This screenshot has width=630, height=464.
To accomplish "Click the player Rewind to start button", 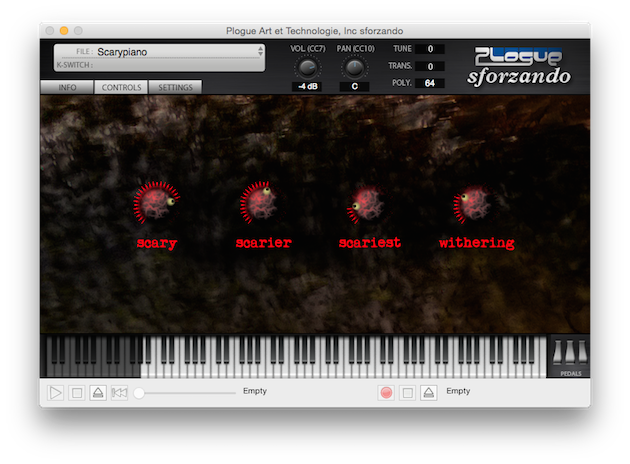I will point(119,392).
